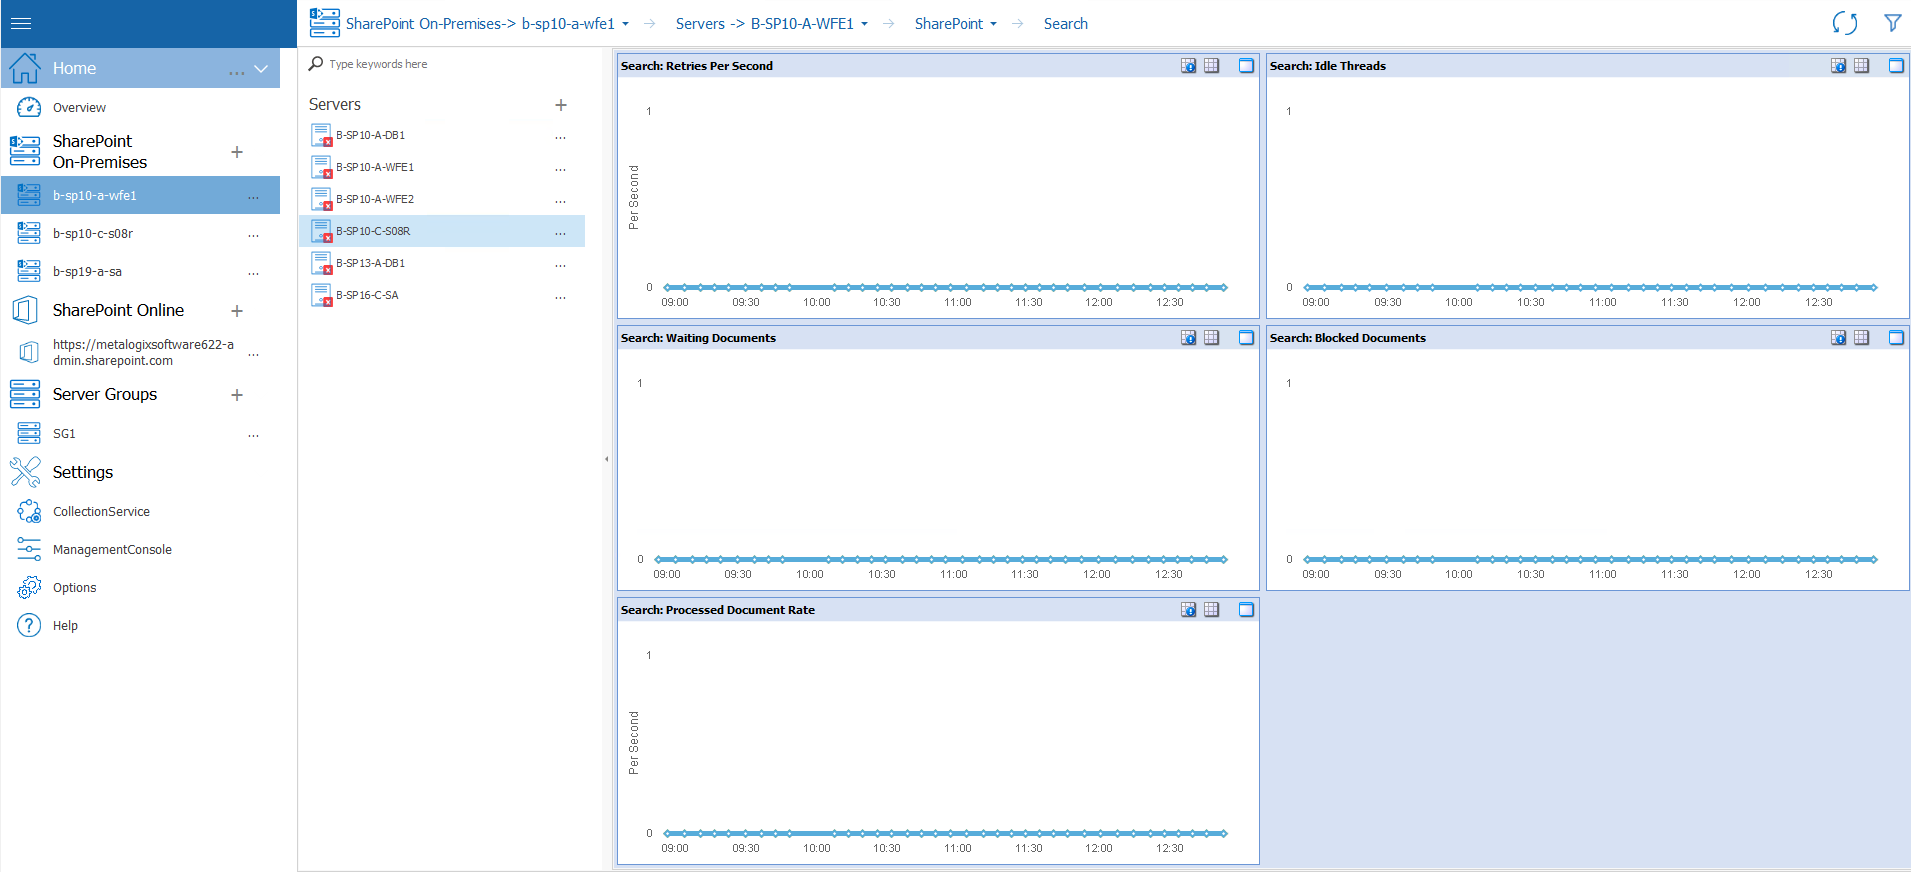Select server B-SP10-A-WFE1 in list

[374, 167]
